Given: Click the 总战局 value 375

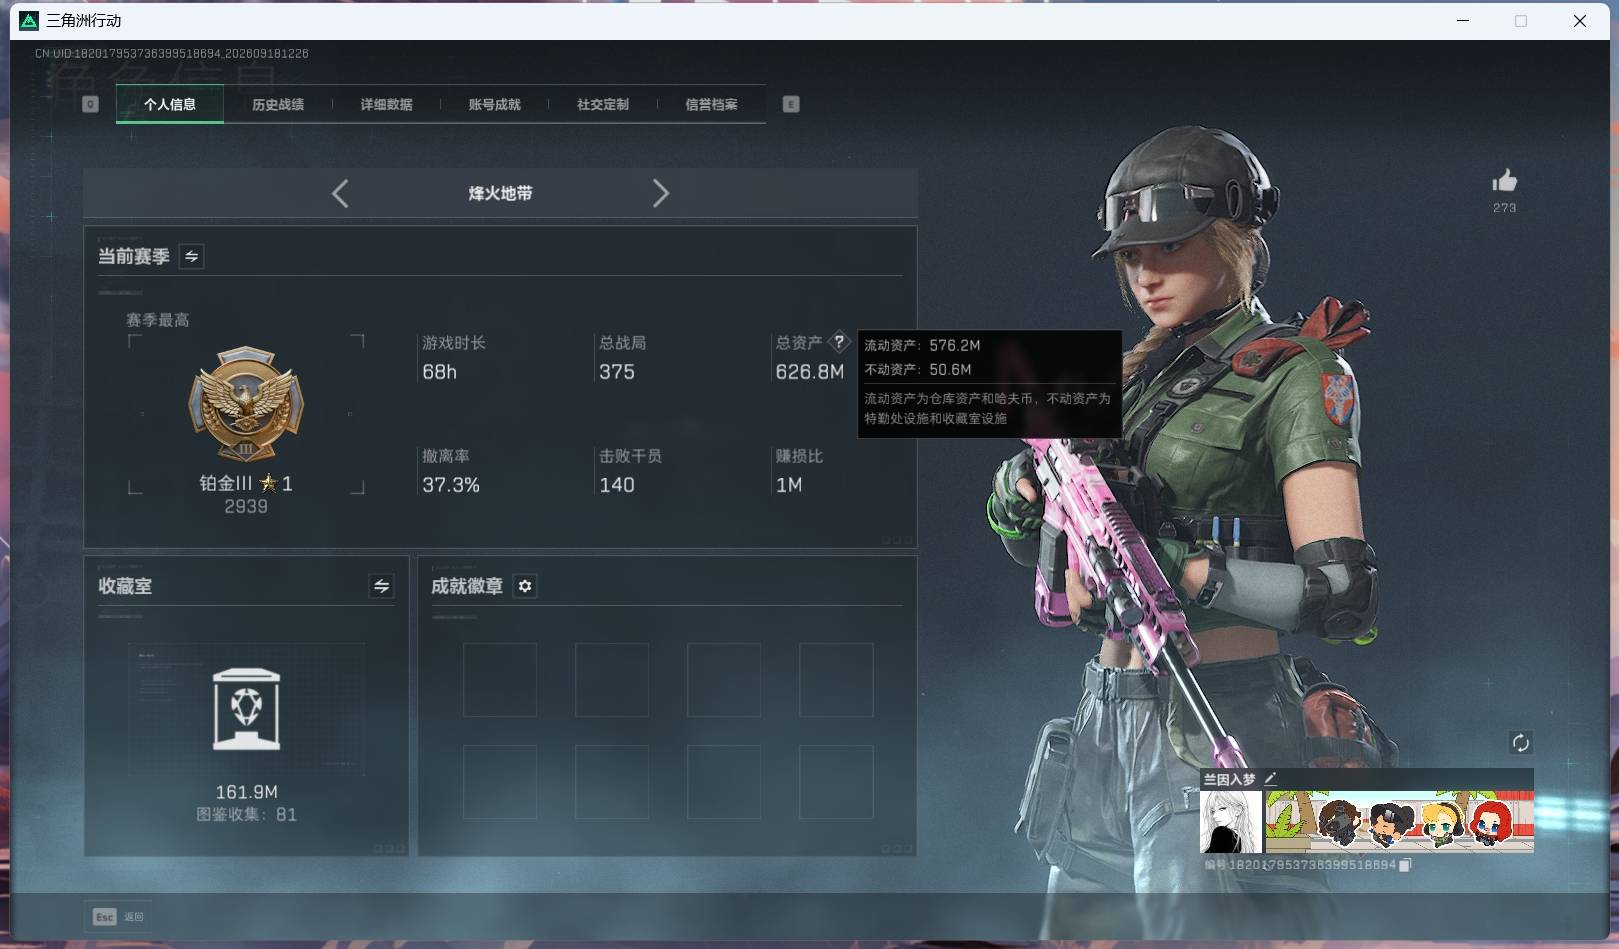Looking at the screenshot, I should (x=617, y=372).
